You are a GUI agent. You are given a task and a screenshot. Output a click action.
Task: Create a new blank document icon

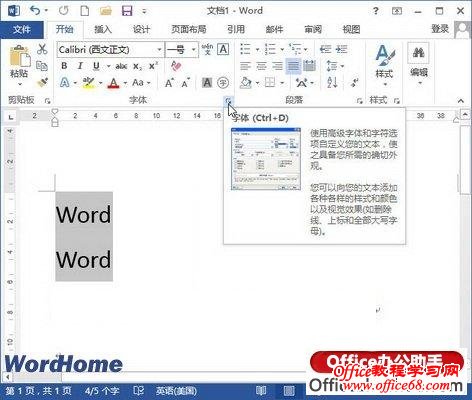tap(85, 11)
